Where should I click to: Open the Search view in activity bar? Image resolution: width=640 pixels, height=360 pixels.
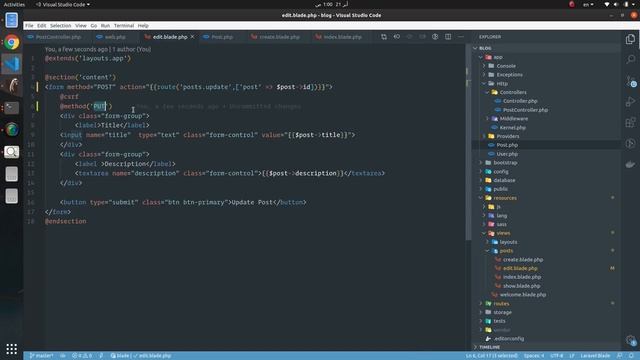click(630, 60)
